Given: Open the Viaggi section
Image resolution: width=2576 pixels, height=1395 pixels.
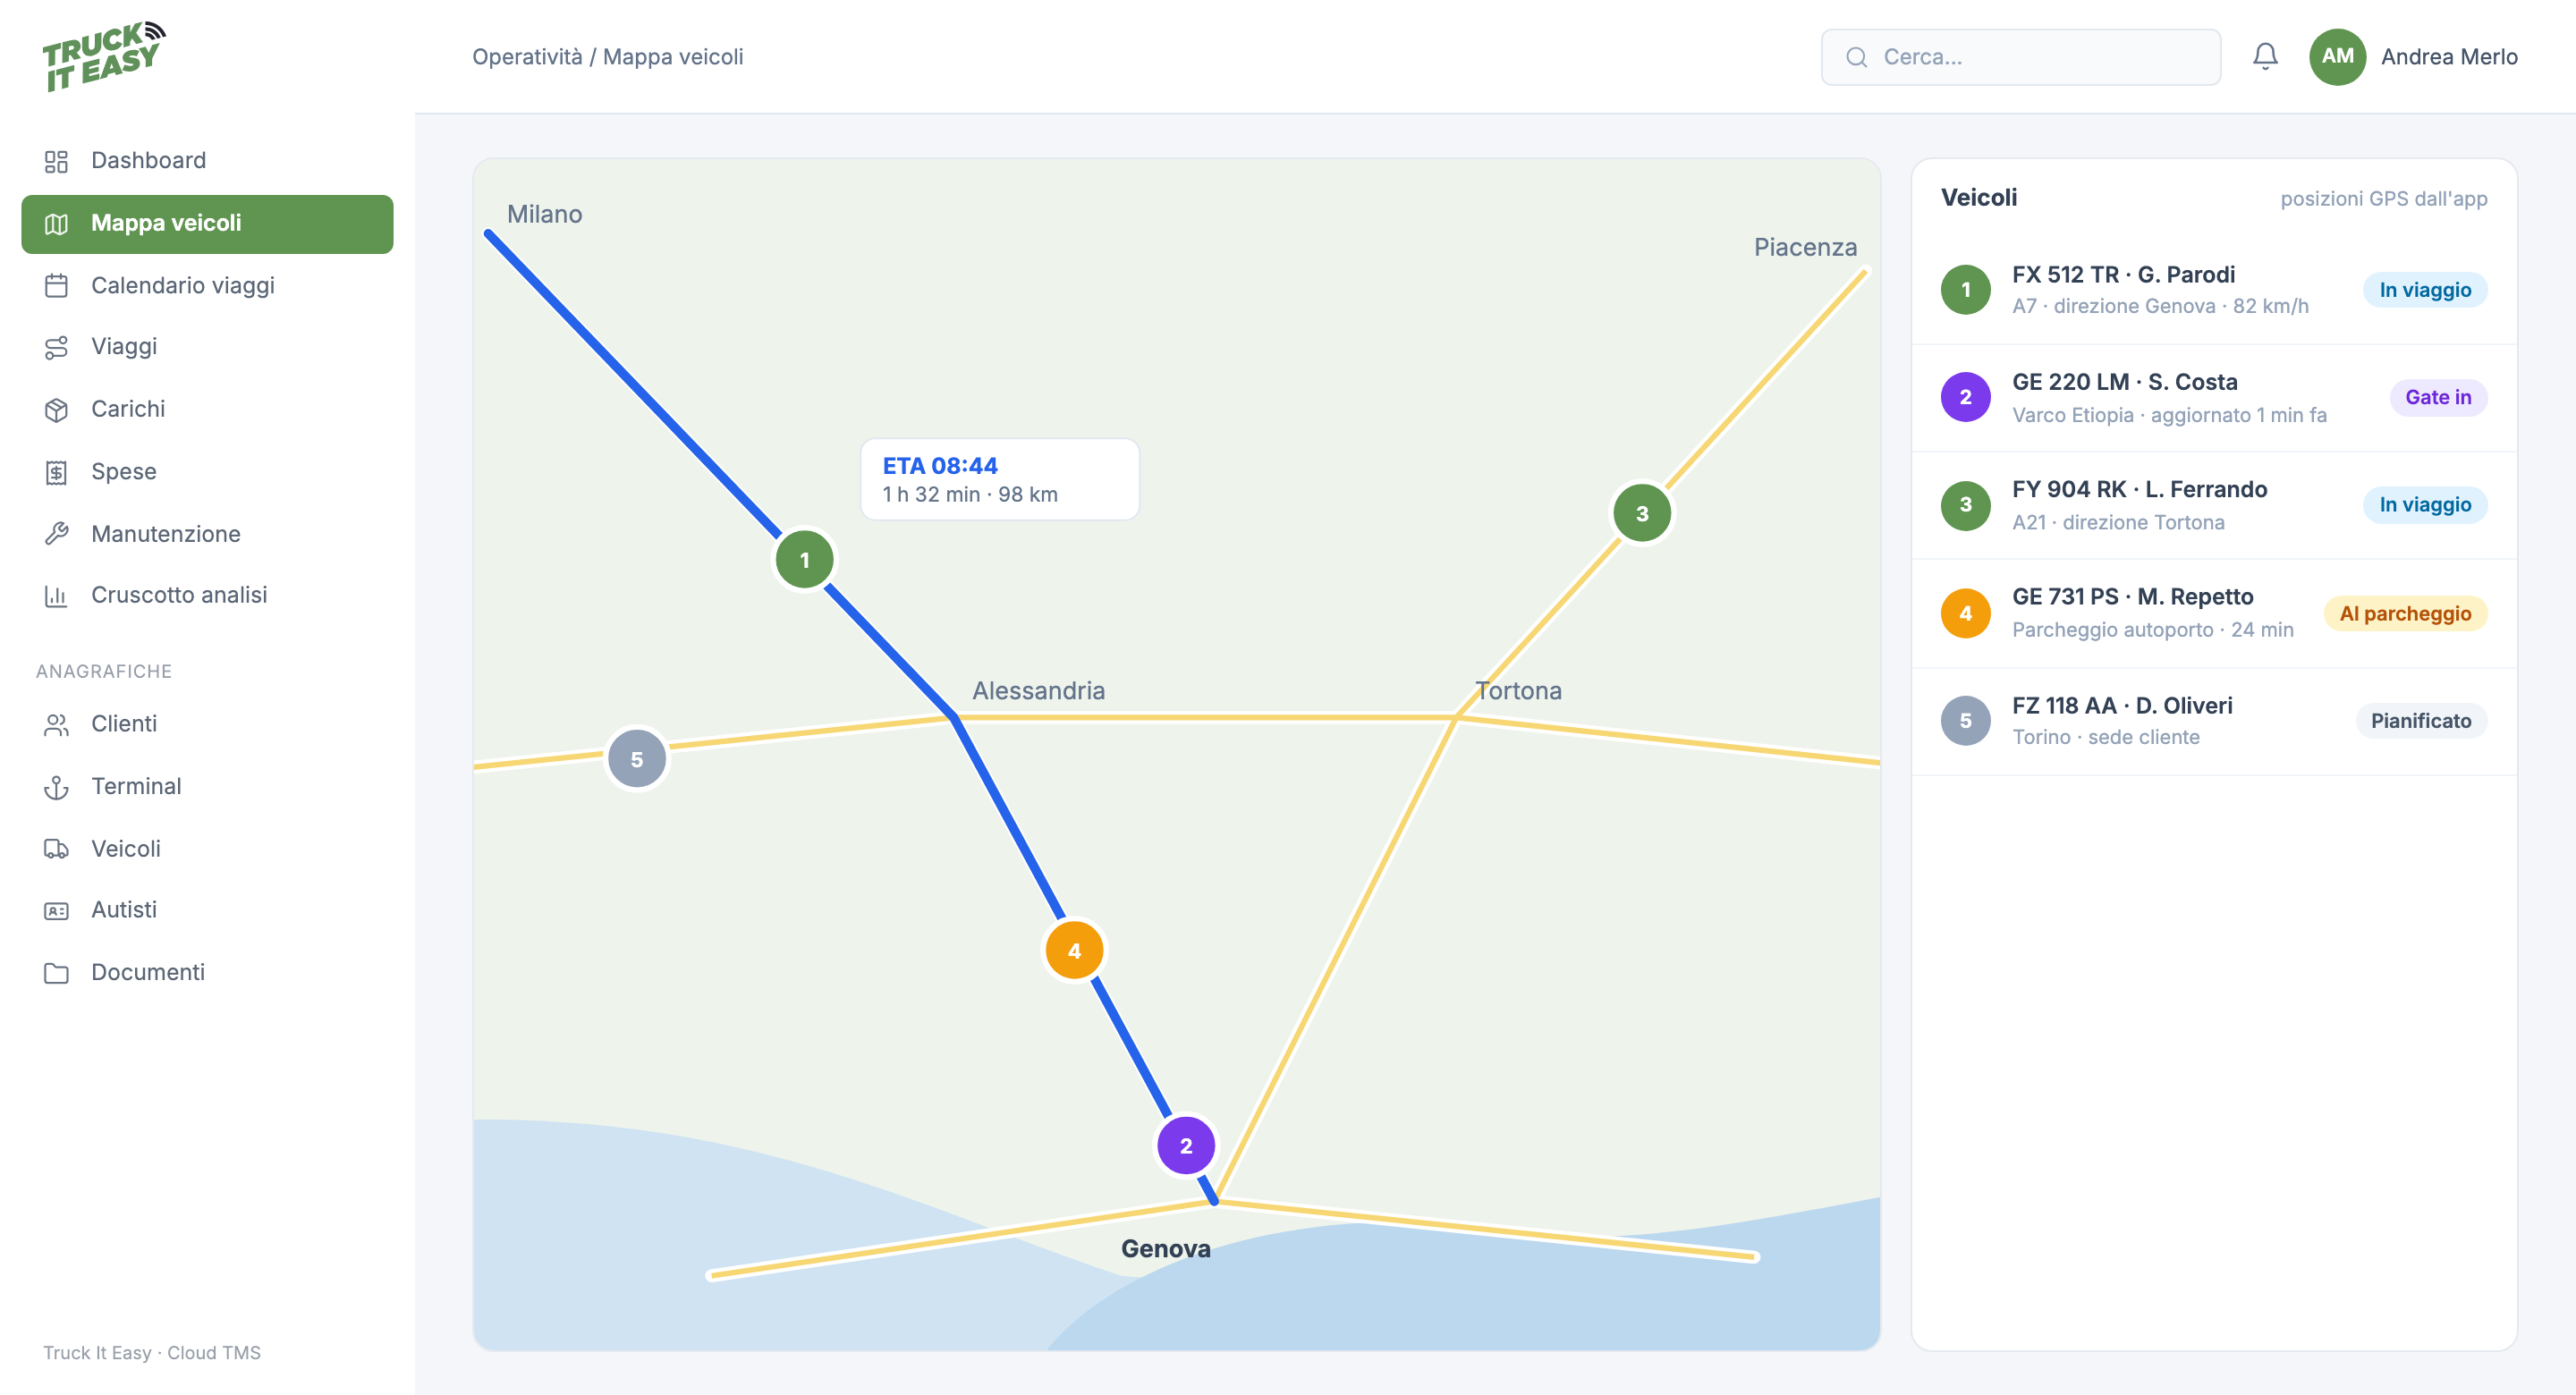Looking at the screenshot, I should point(207,347).
